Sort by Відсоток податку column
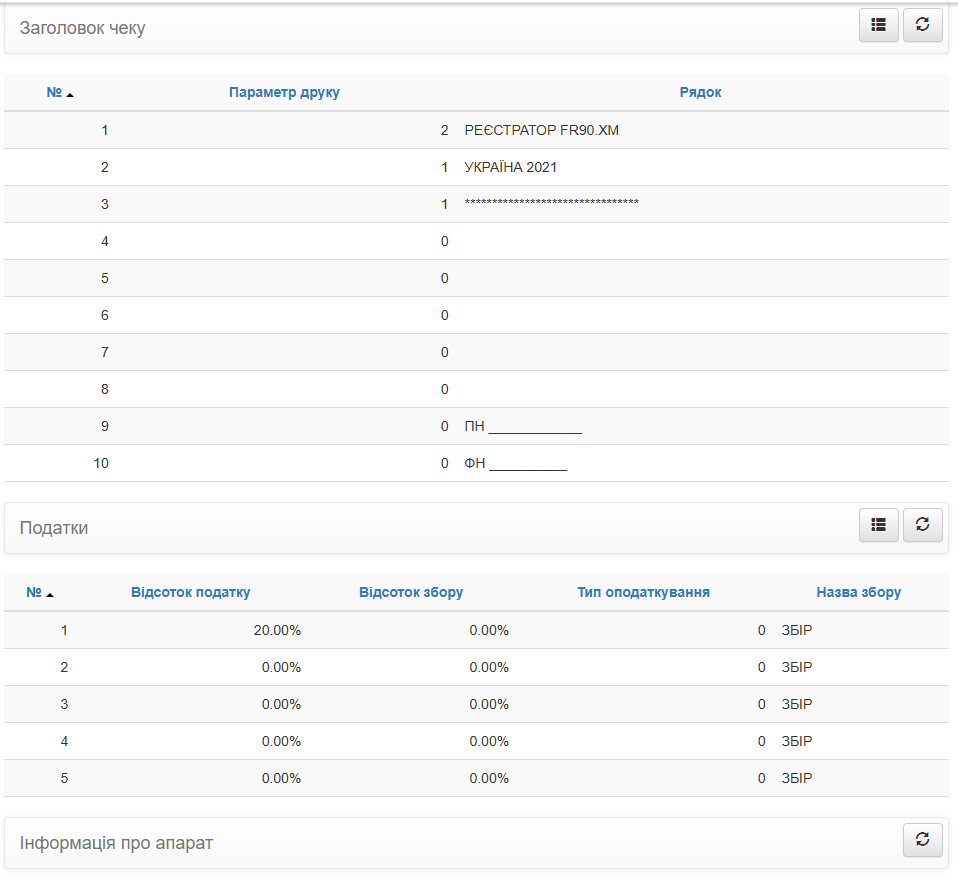Image resolution: width=958 pixels, height=877 pixels. (191, 592)
